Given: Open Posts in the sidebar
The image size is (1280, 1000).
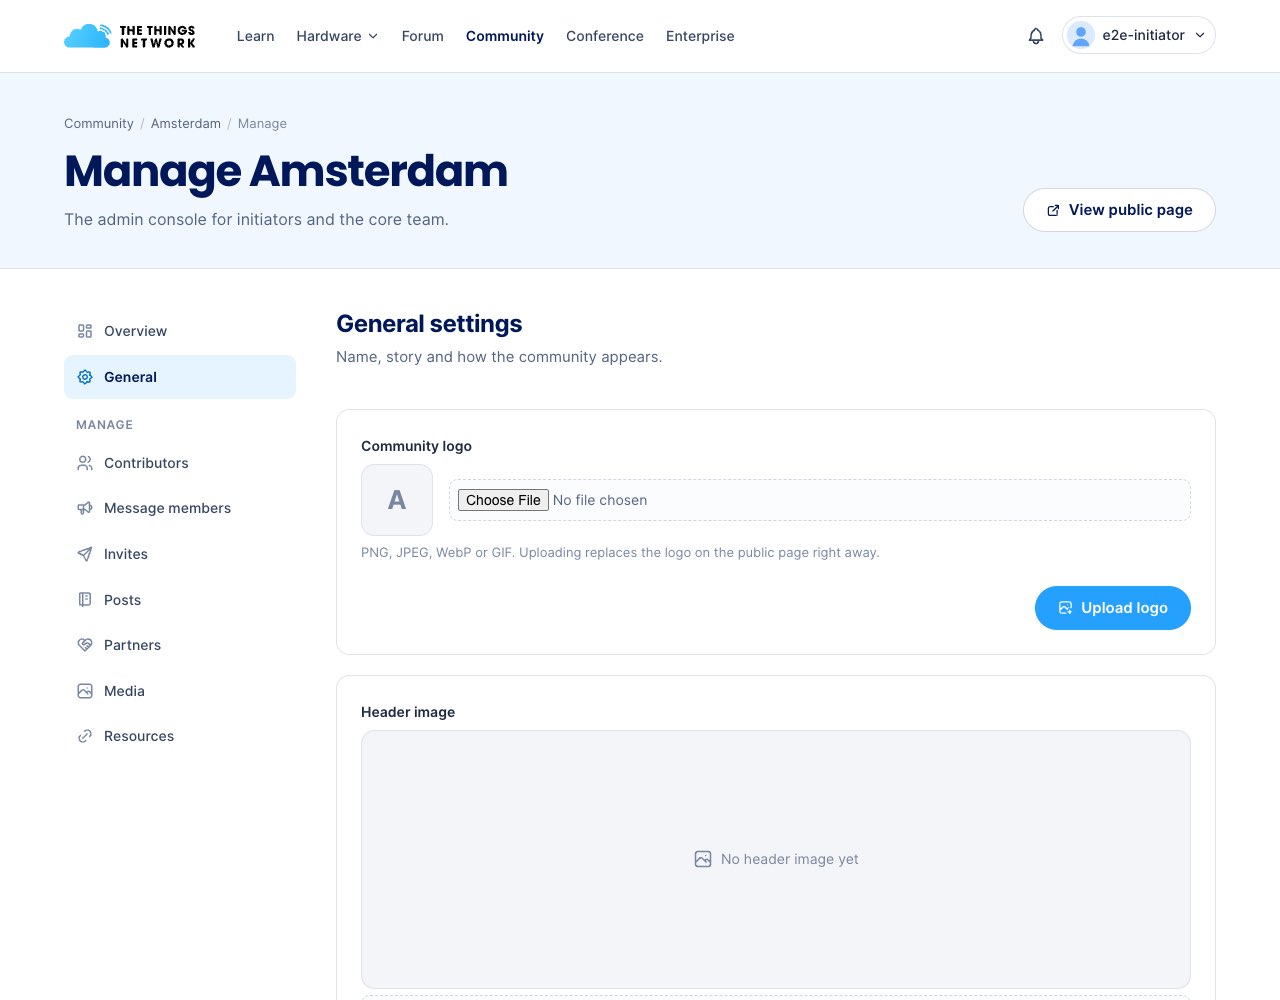Looking at the screenshot, I should click(180, 600).
